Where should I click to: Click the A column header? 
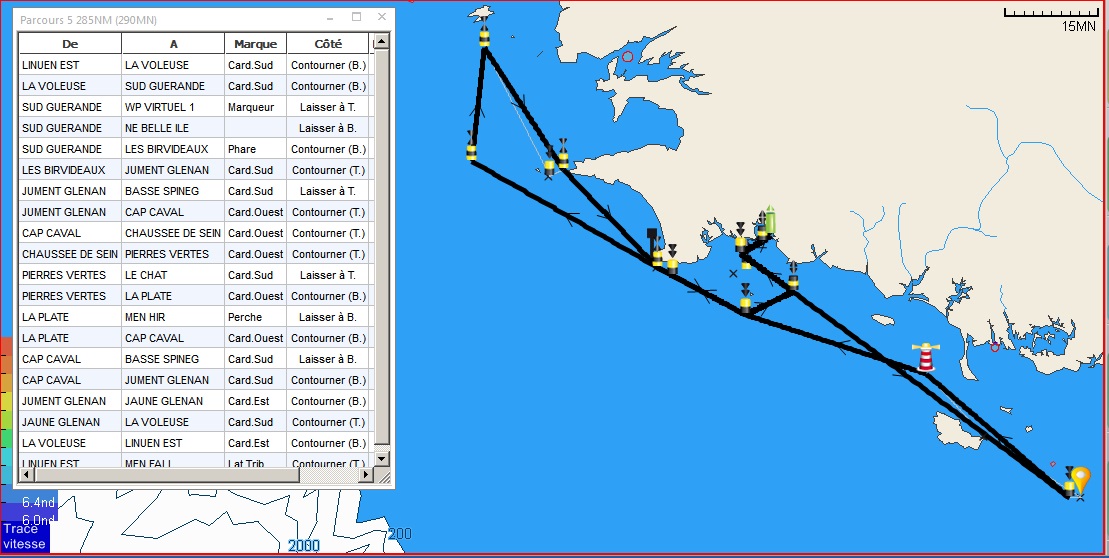pyautogui.click(x=173, y=44)
